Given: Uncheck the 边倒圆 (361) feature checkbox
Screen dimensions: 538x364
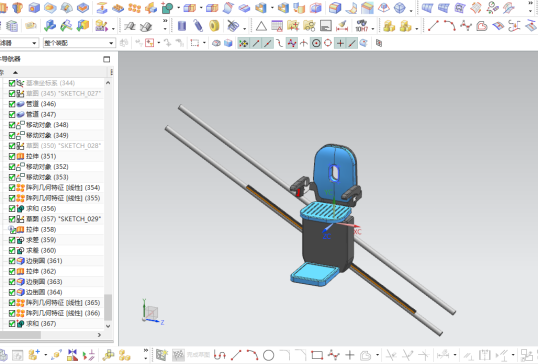Looking at the screenshot, I should (x=12, y=261).
